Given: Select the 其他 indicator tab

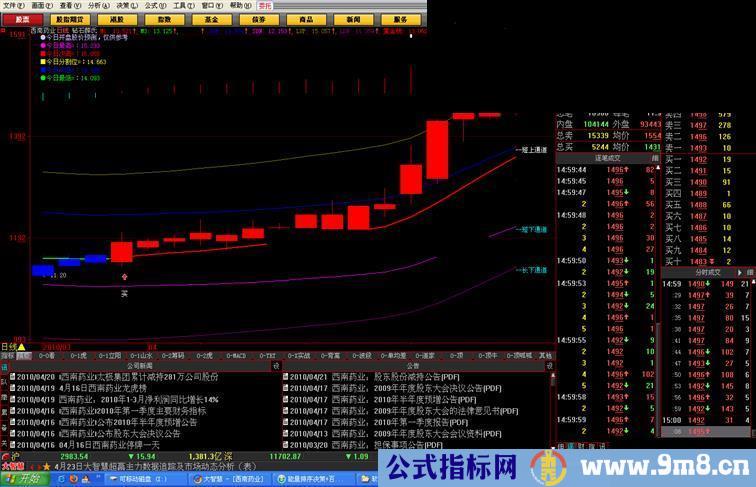Looking at the screenshot, I should click(x=545, y=355).
